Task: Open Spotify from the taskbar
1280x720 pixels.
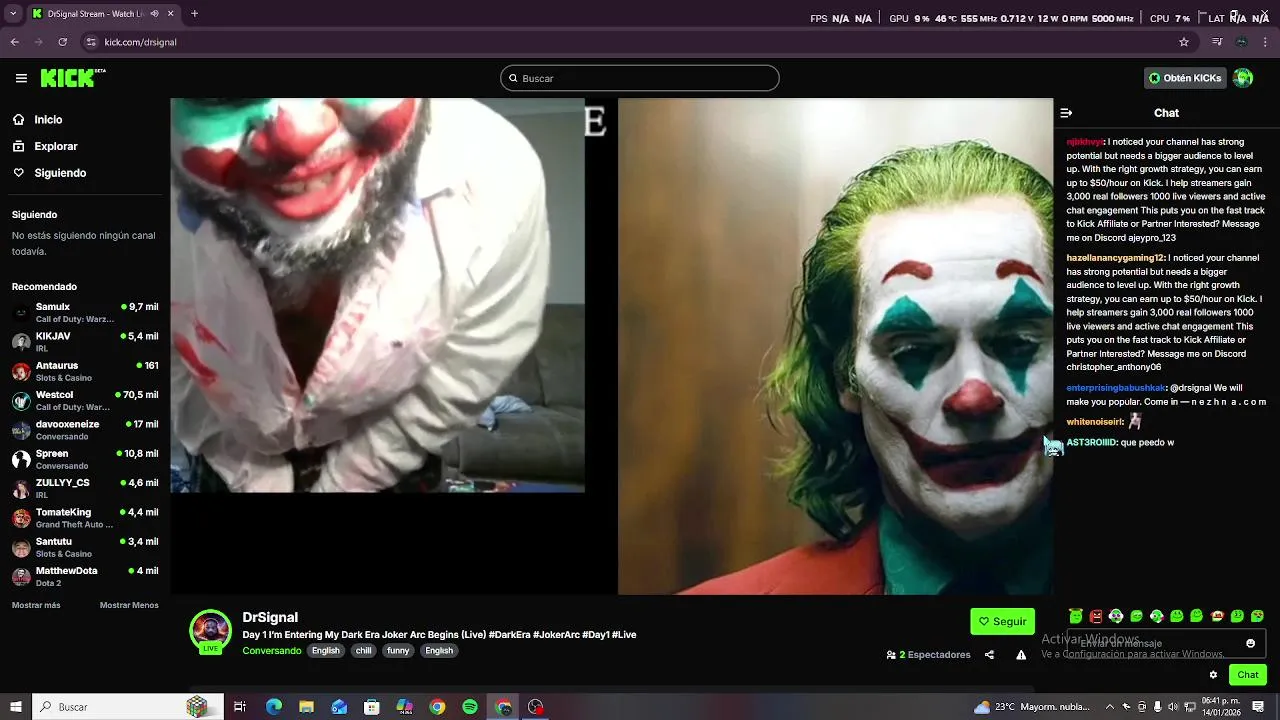Action: tap(470, 707)
